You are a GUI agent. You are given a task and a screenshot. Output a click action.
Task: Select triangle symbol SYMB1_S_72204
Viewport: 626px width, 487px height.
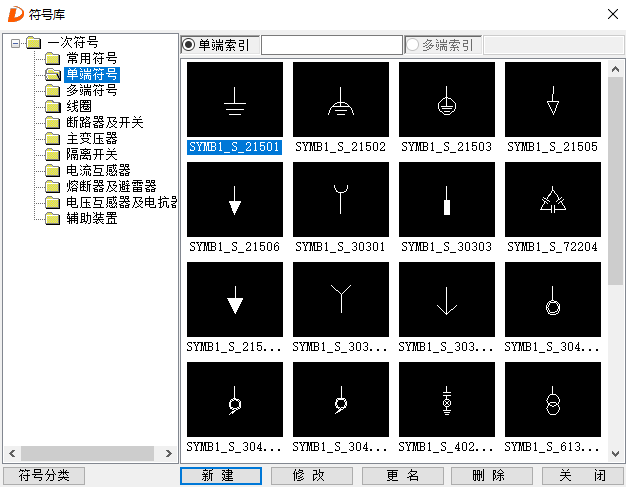553,199
